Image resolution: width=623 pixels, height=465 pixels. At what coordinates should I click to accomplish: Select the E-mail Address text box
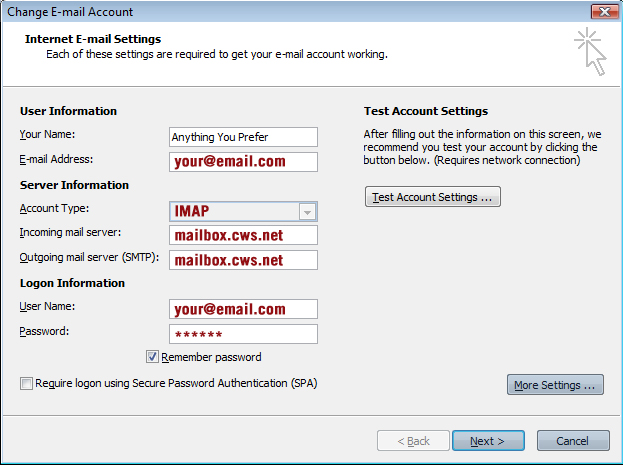(x=243, y=162)
